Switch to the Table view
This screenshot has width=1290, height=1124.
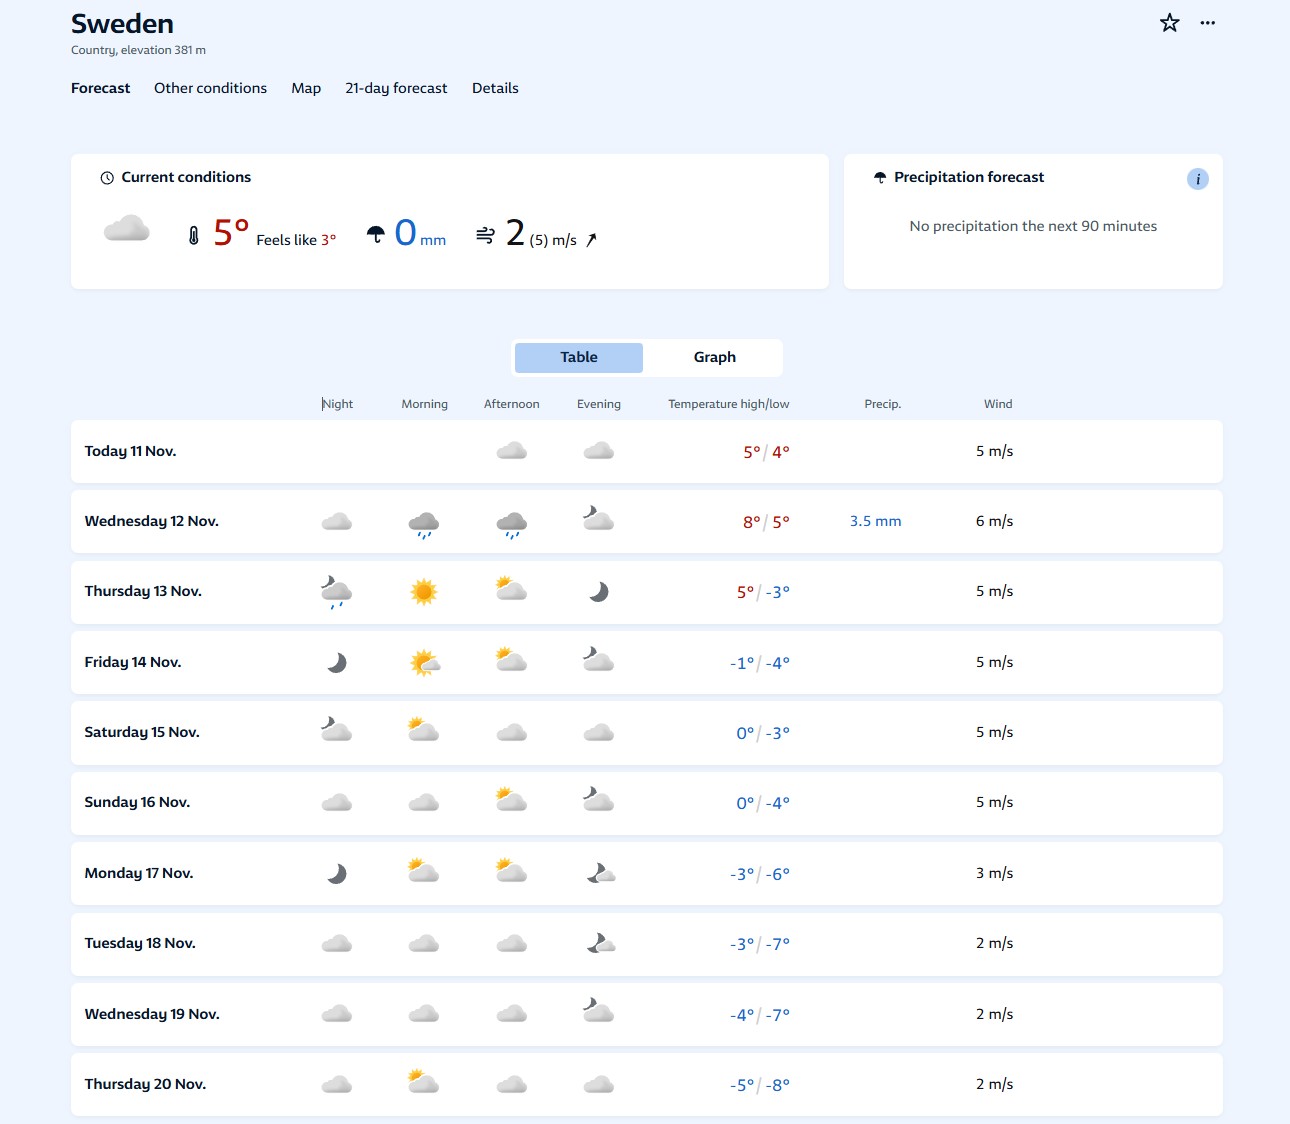point(579,357)
